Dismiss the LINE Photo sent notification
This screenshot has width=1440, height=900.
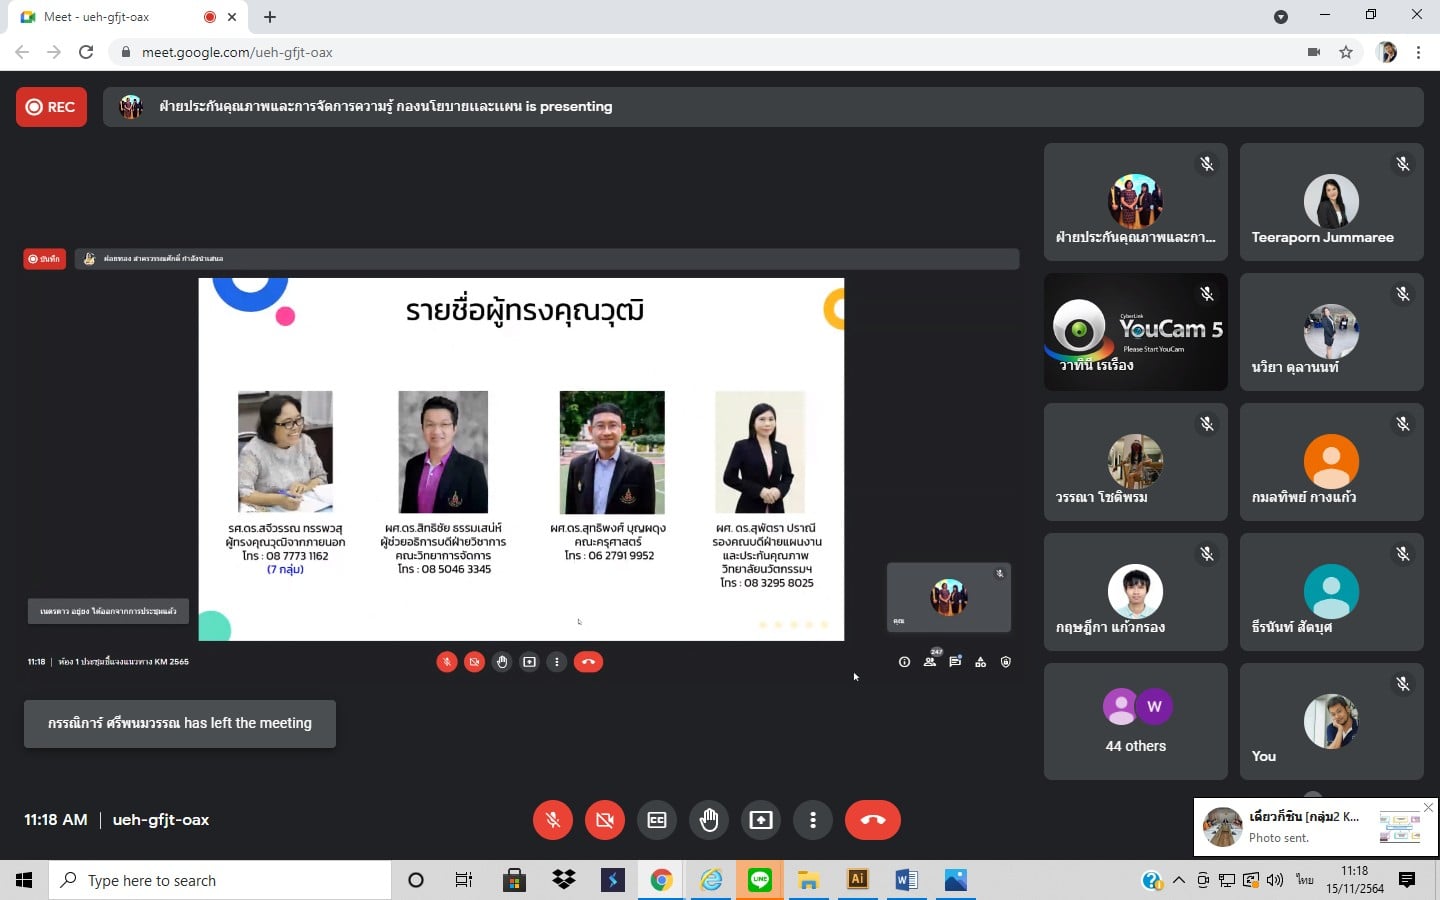pos(1428,808)
